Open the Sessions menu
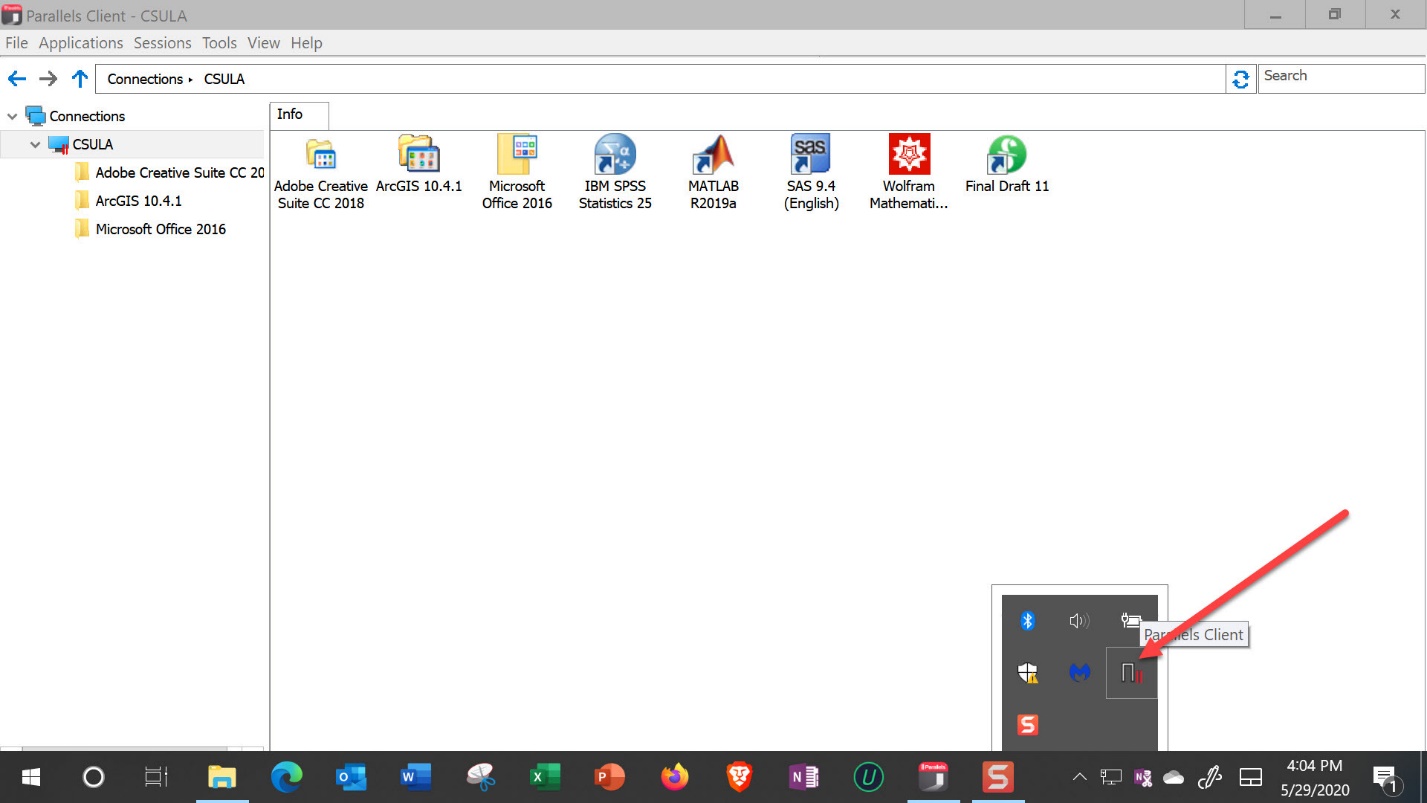 point(162,43)
